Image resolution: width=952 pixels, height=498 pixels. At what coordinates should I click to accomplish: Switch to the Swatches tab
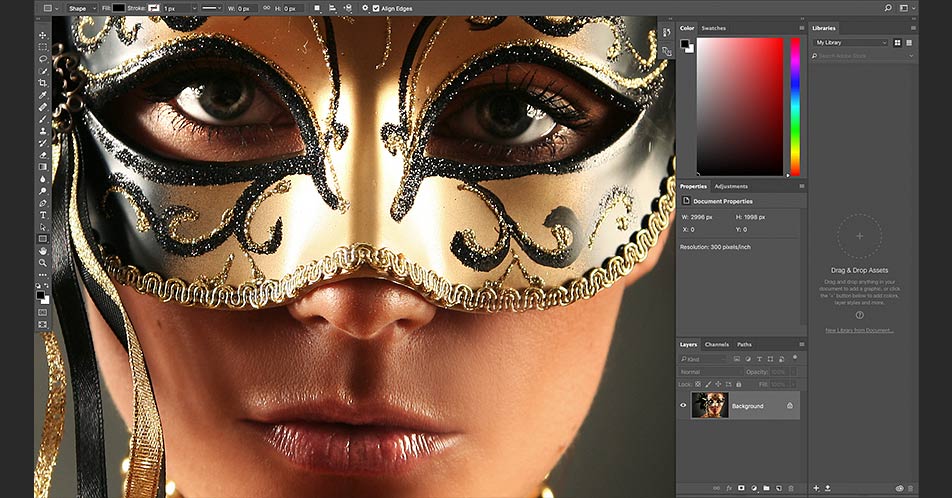click(713, 28)
